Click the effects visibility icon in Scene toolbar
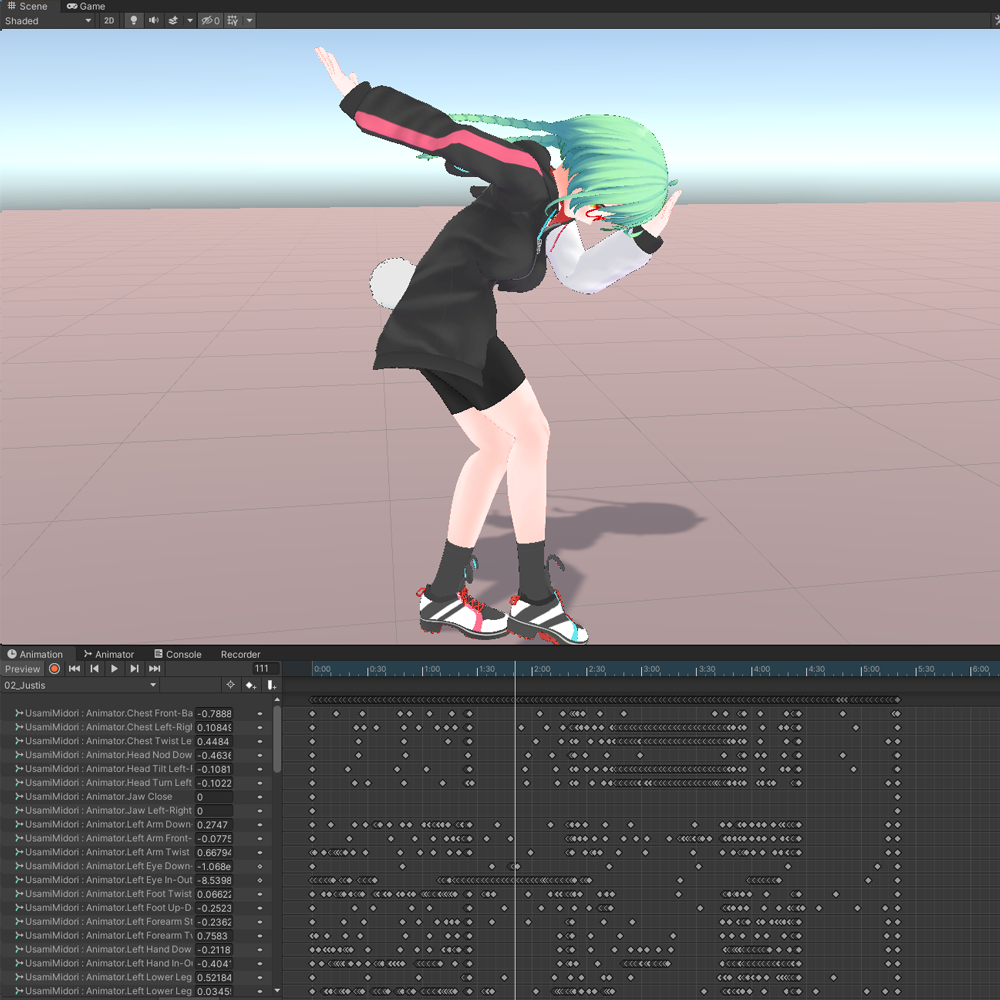 coord(173,20)
